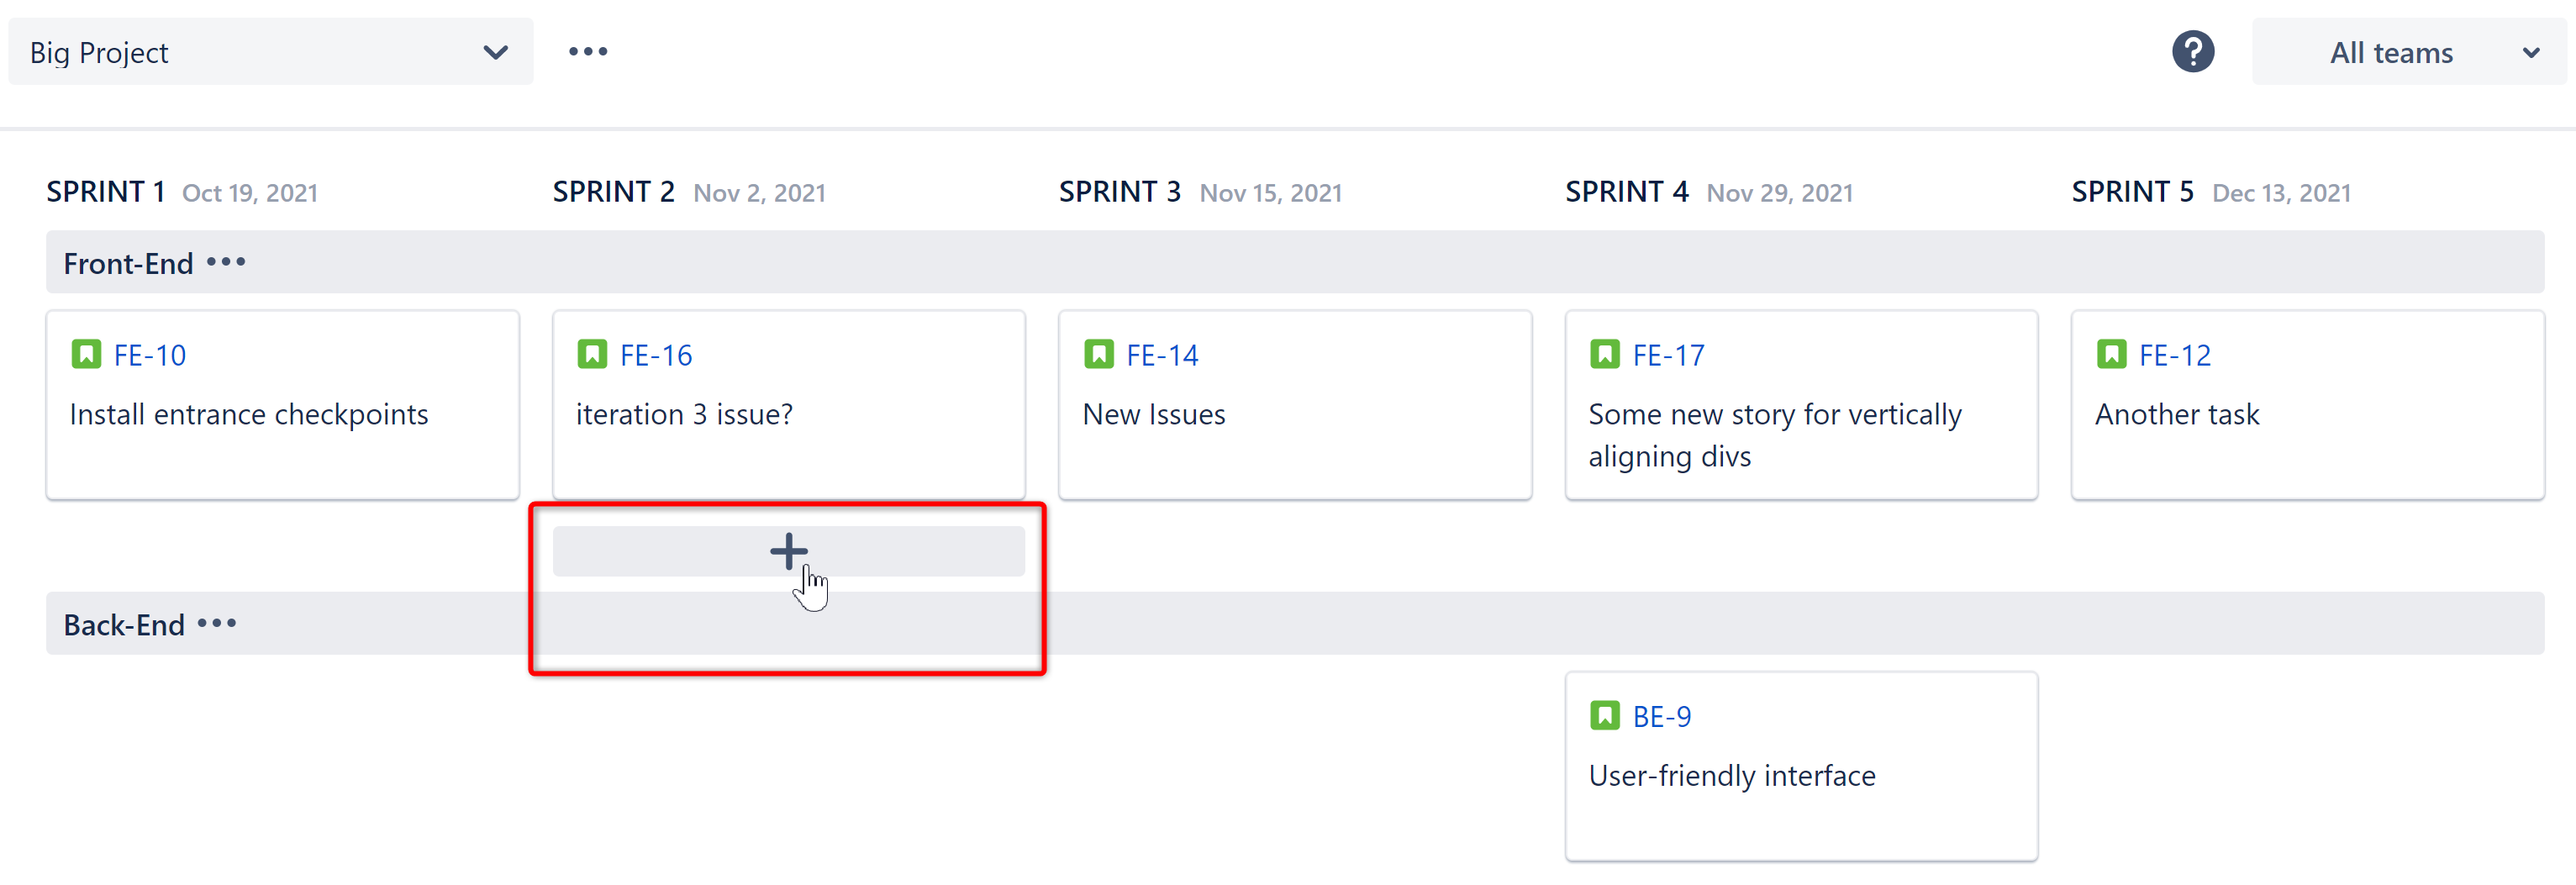Click the story icon on FE-12
This screenshot has width=2576, height=885.
(2111, 354)
